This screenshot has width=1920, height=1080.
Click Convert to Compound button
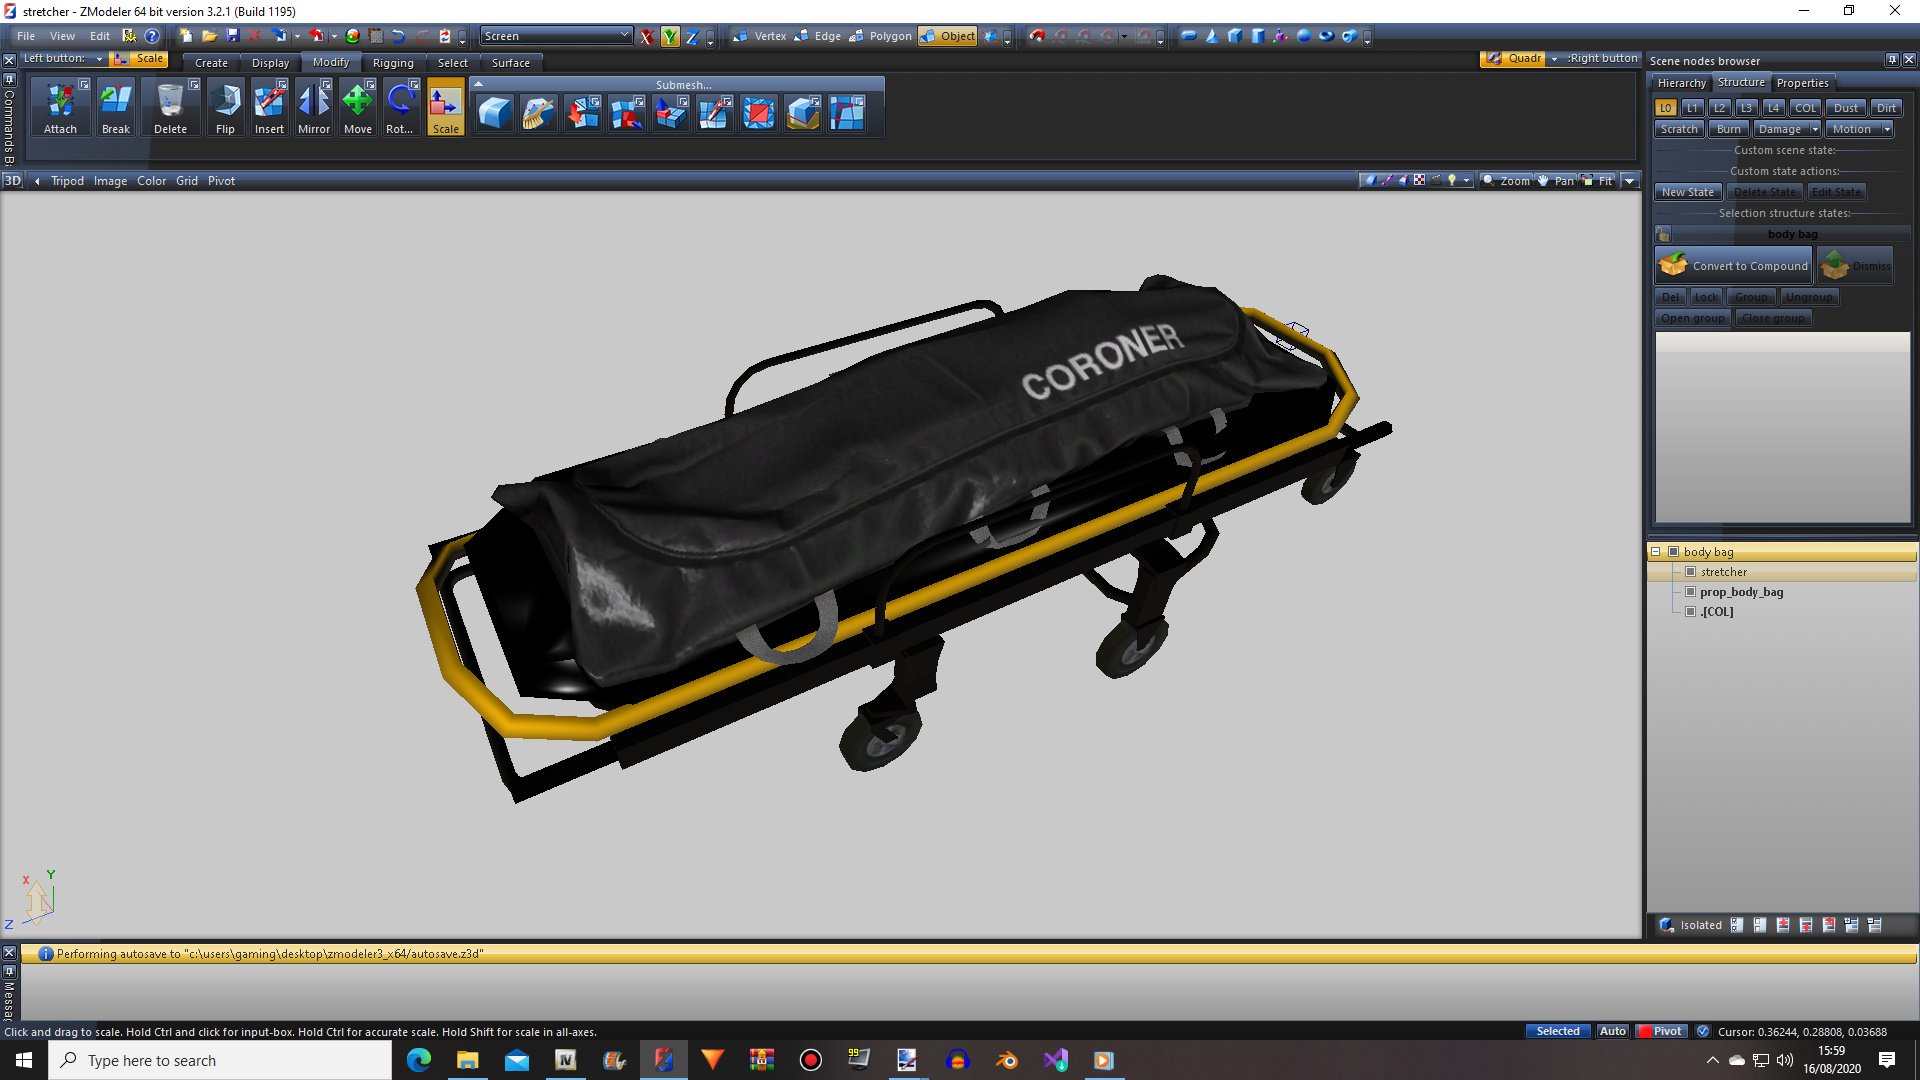pyautogui.click(x=1735, y=266)
